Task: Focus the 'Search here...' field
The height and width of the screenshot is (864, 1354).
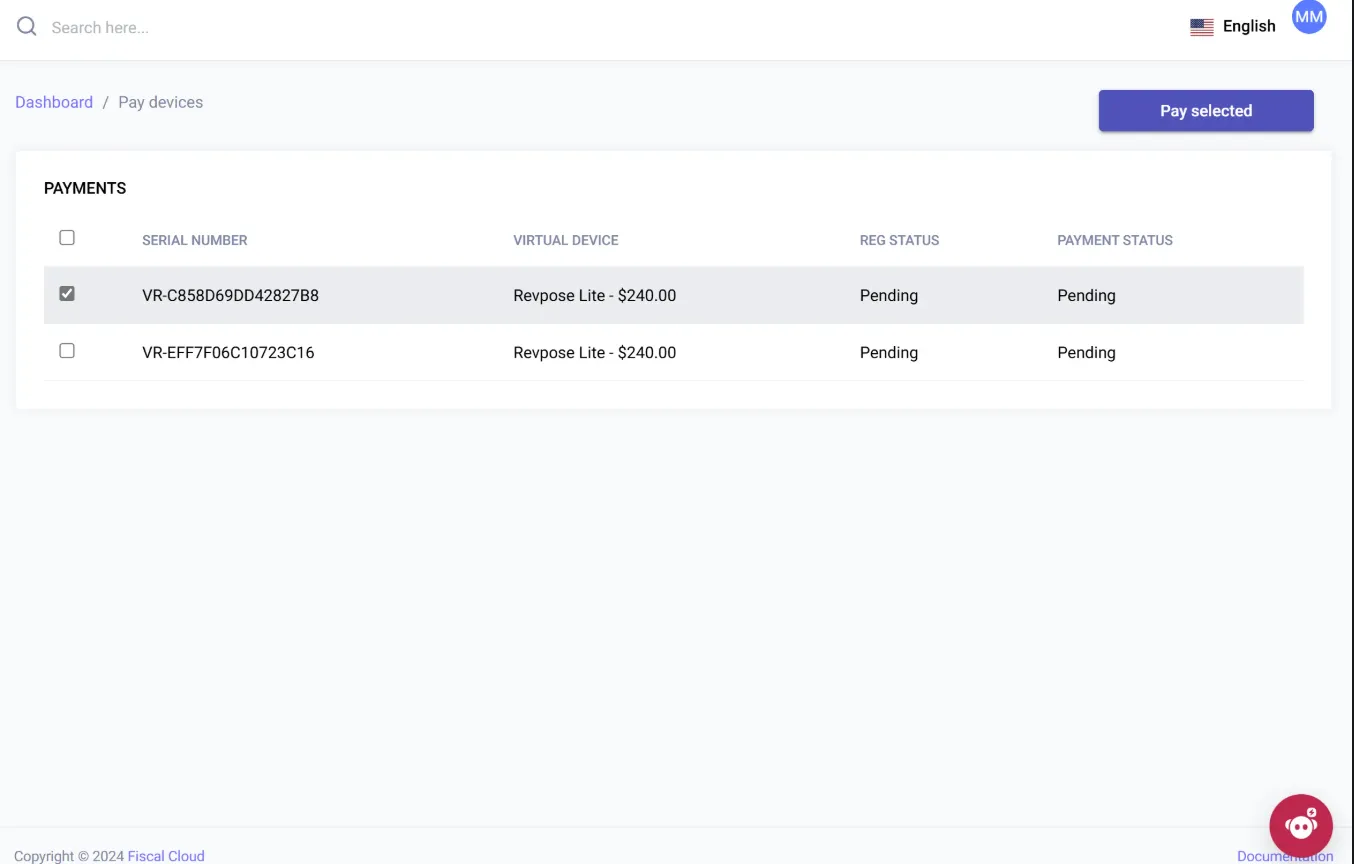Action: point(100,27)
